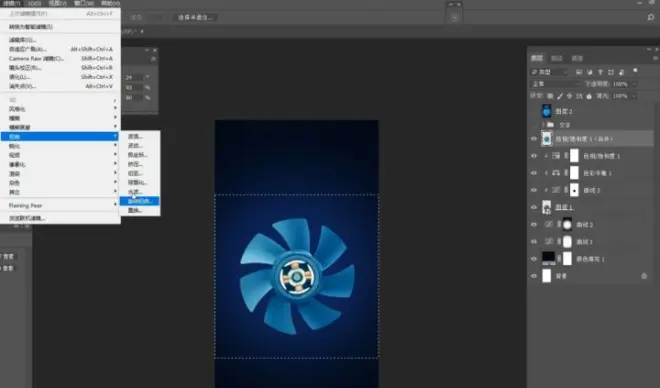Click the white mask thumbnail of 色彩平衡 1
This screenshot has width=660, height=388.
[574, 173]
